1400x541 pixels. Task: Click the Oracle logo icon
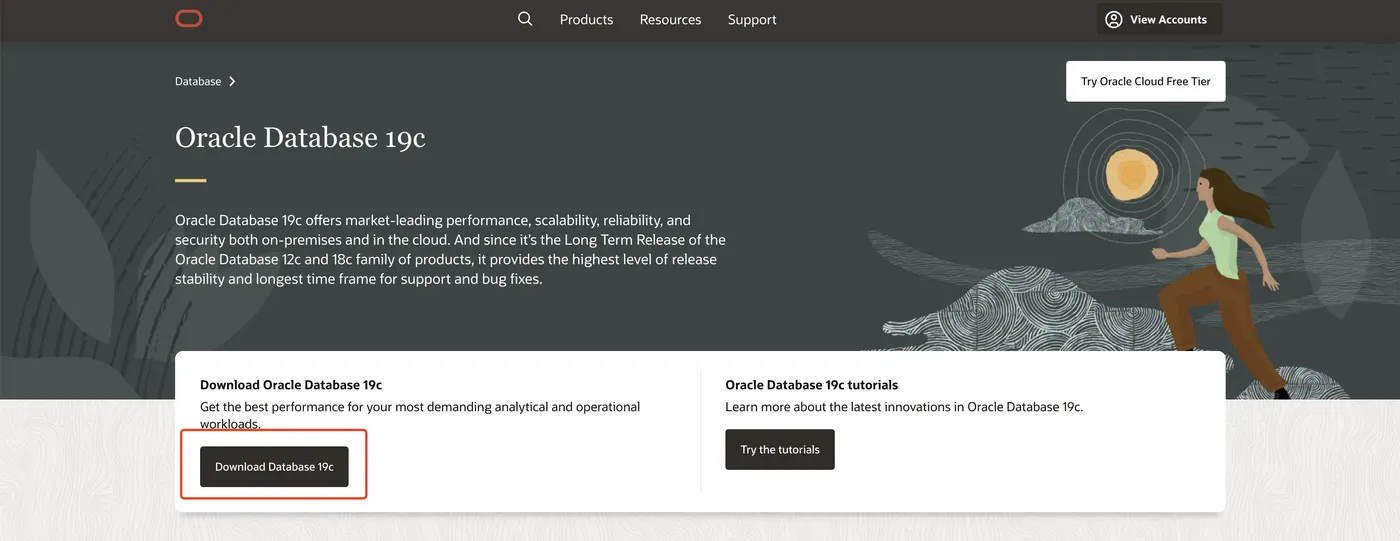189,19
